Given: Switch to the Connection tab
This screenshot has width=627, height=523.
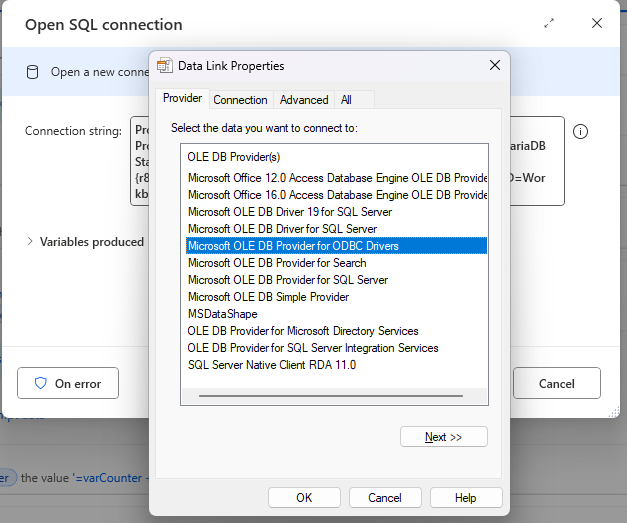Looking at the screenshot, I should (x=240, y=99).
